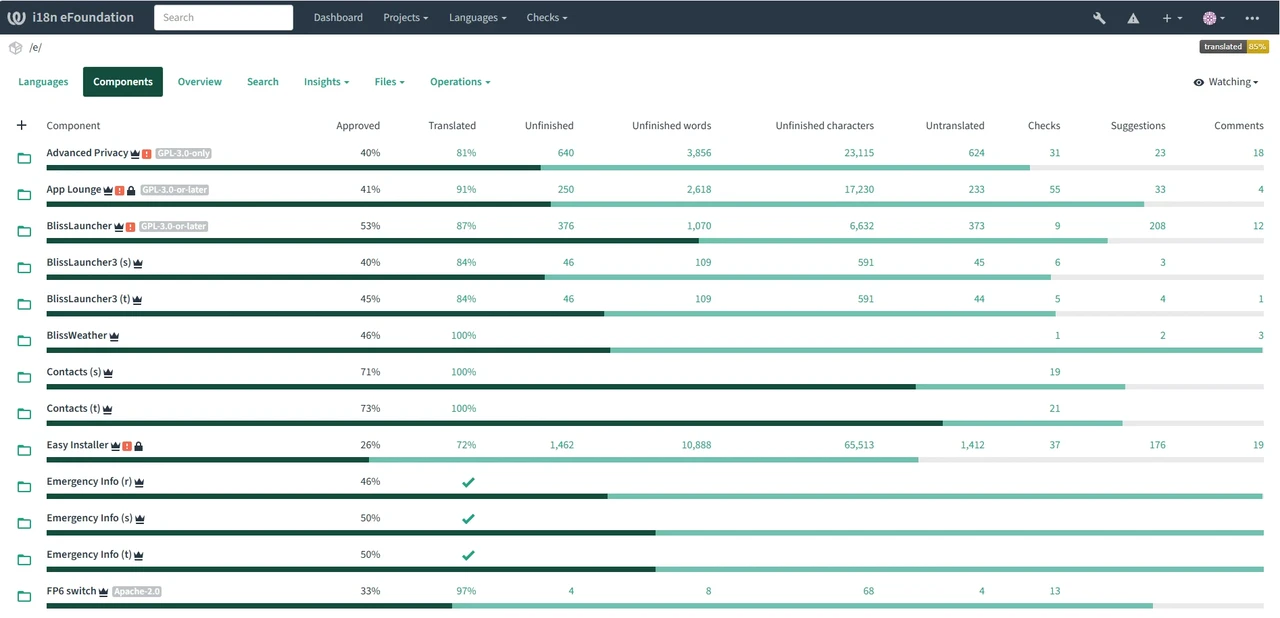Expand the Operations tab dropdown
1280x618 pixels.
coord(460,82)
